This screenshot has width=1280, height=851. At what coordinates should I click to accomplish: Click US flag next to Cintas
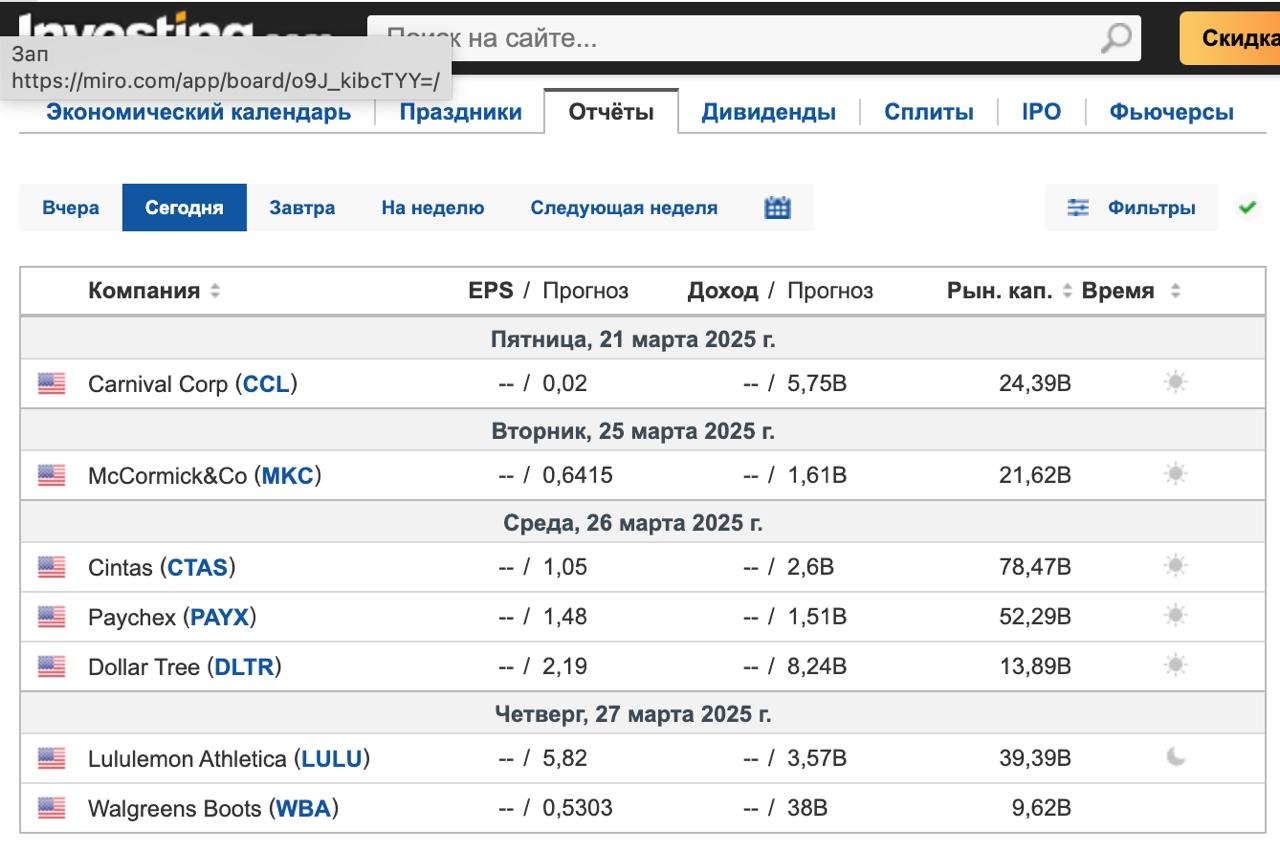click(x=52, y=567)
